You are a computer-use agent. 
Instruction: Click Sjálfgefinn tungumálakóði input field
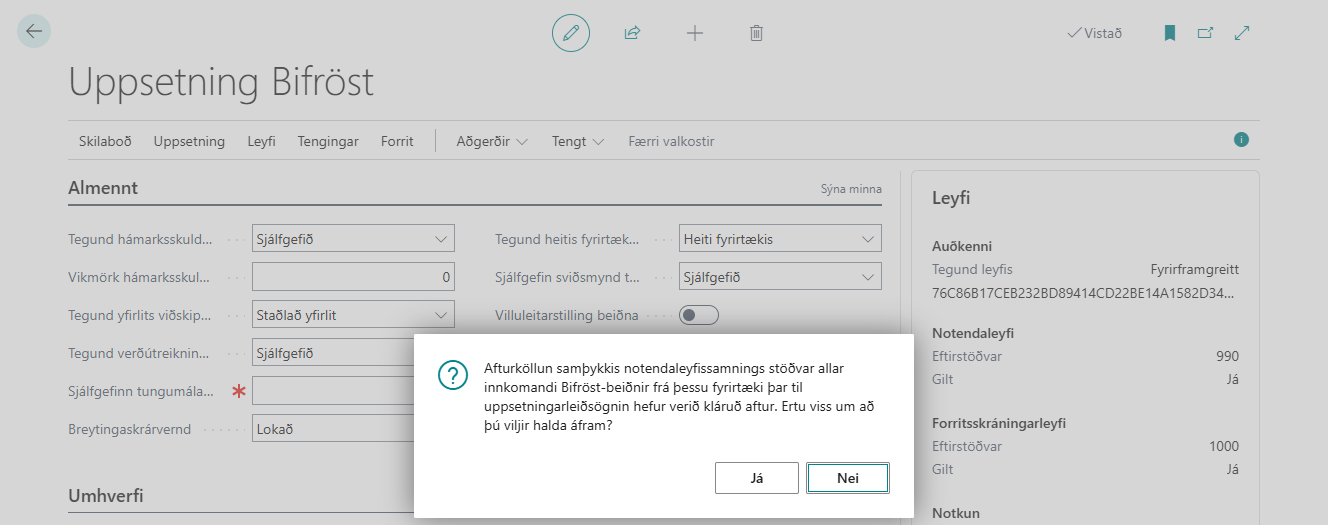tap(333, 391)
